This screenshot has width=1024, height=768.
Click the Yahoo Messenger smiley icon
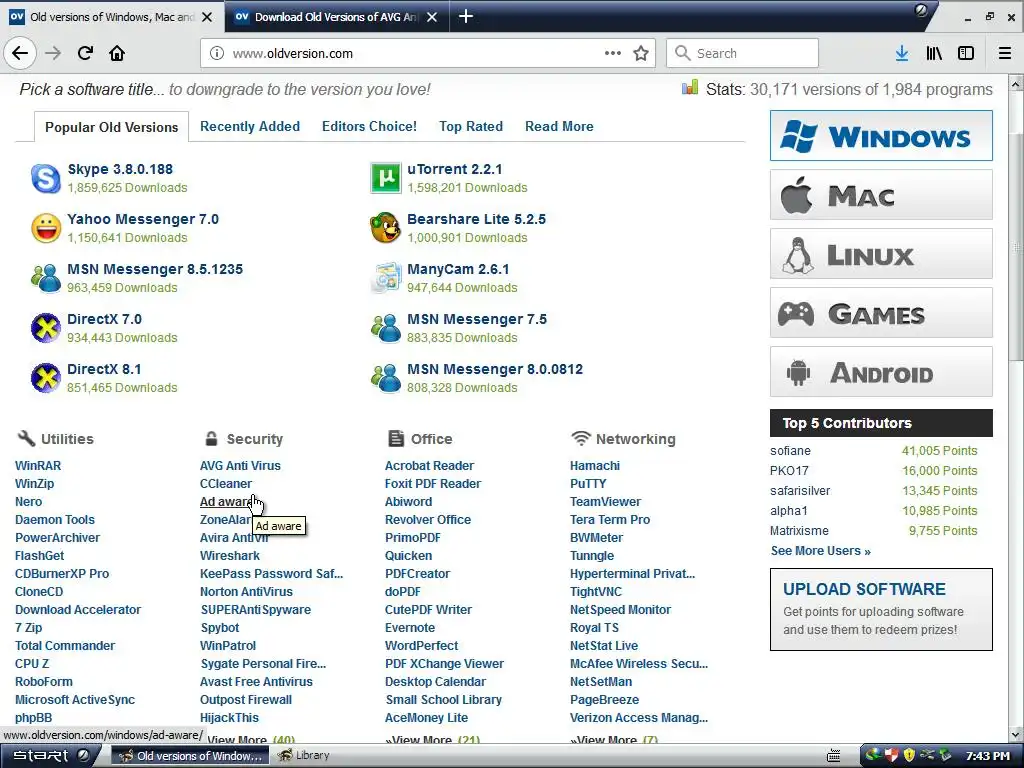[x=46, y=228]
